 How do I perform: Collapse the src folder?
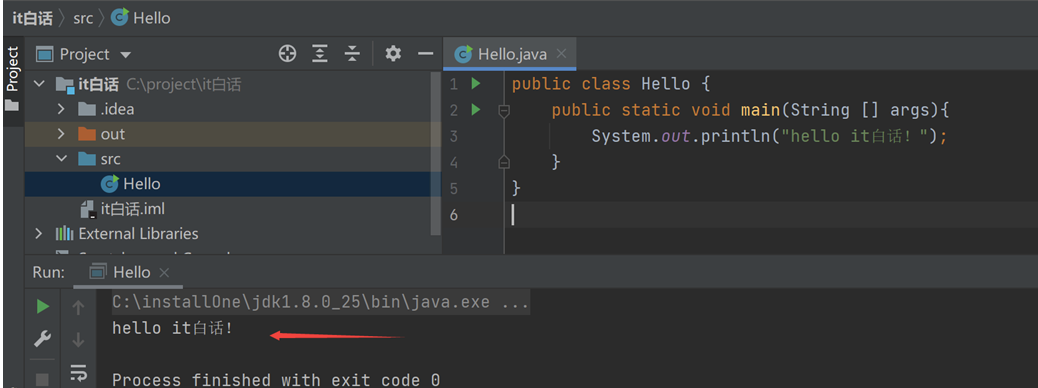click(x=62, y=159)
